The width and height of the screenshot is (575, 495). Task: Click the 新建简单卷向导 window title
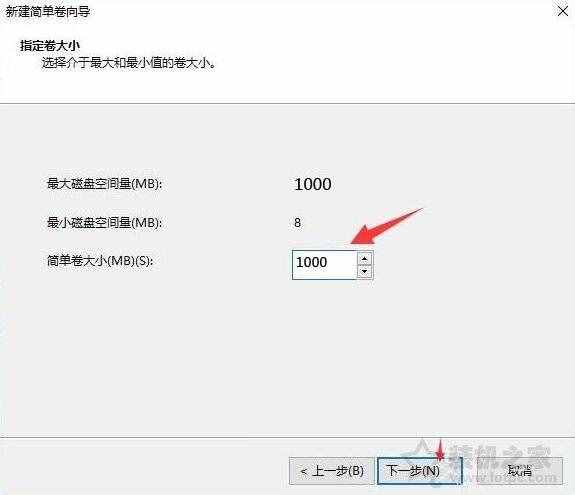point(48,12)
